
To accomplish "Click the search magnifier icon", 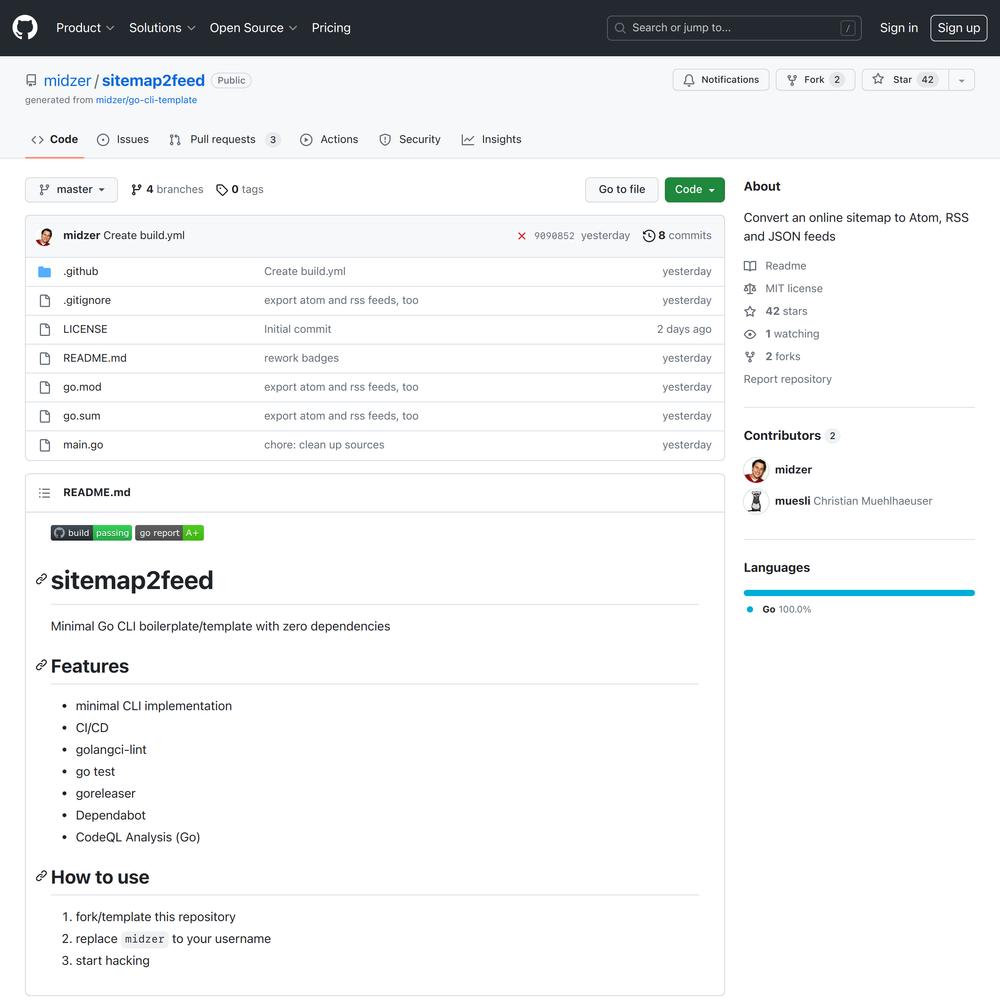I will (x=620, y=28).
